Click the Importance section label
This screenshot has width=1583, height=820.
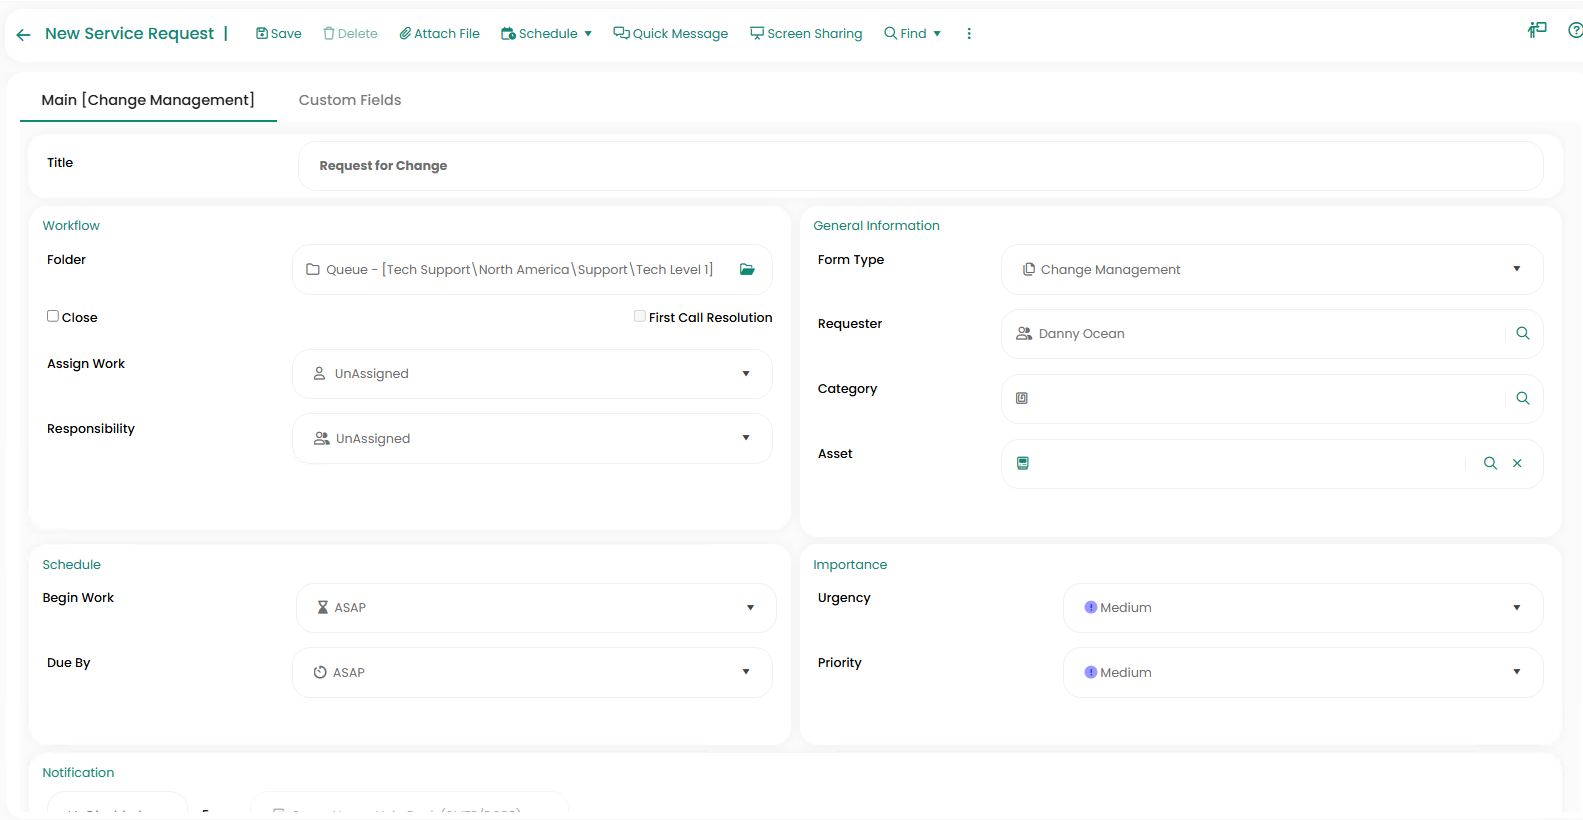(x=850, y=565)
